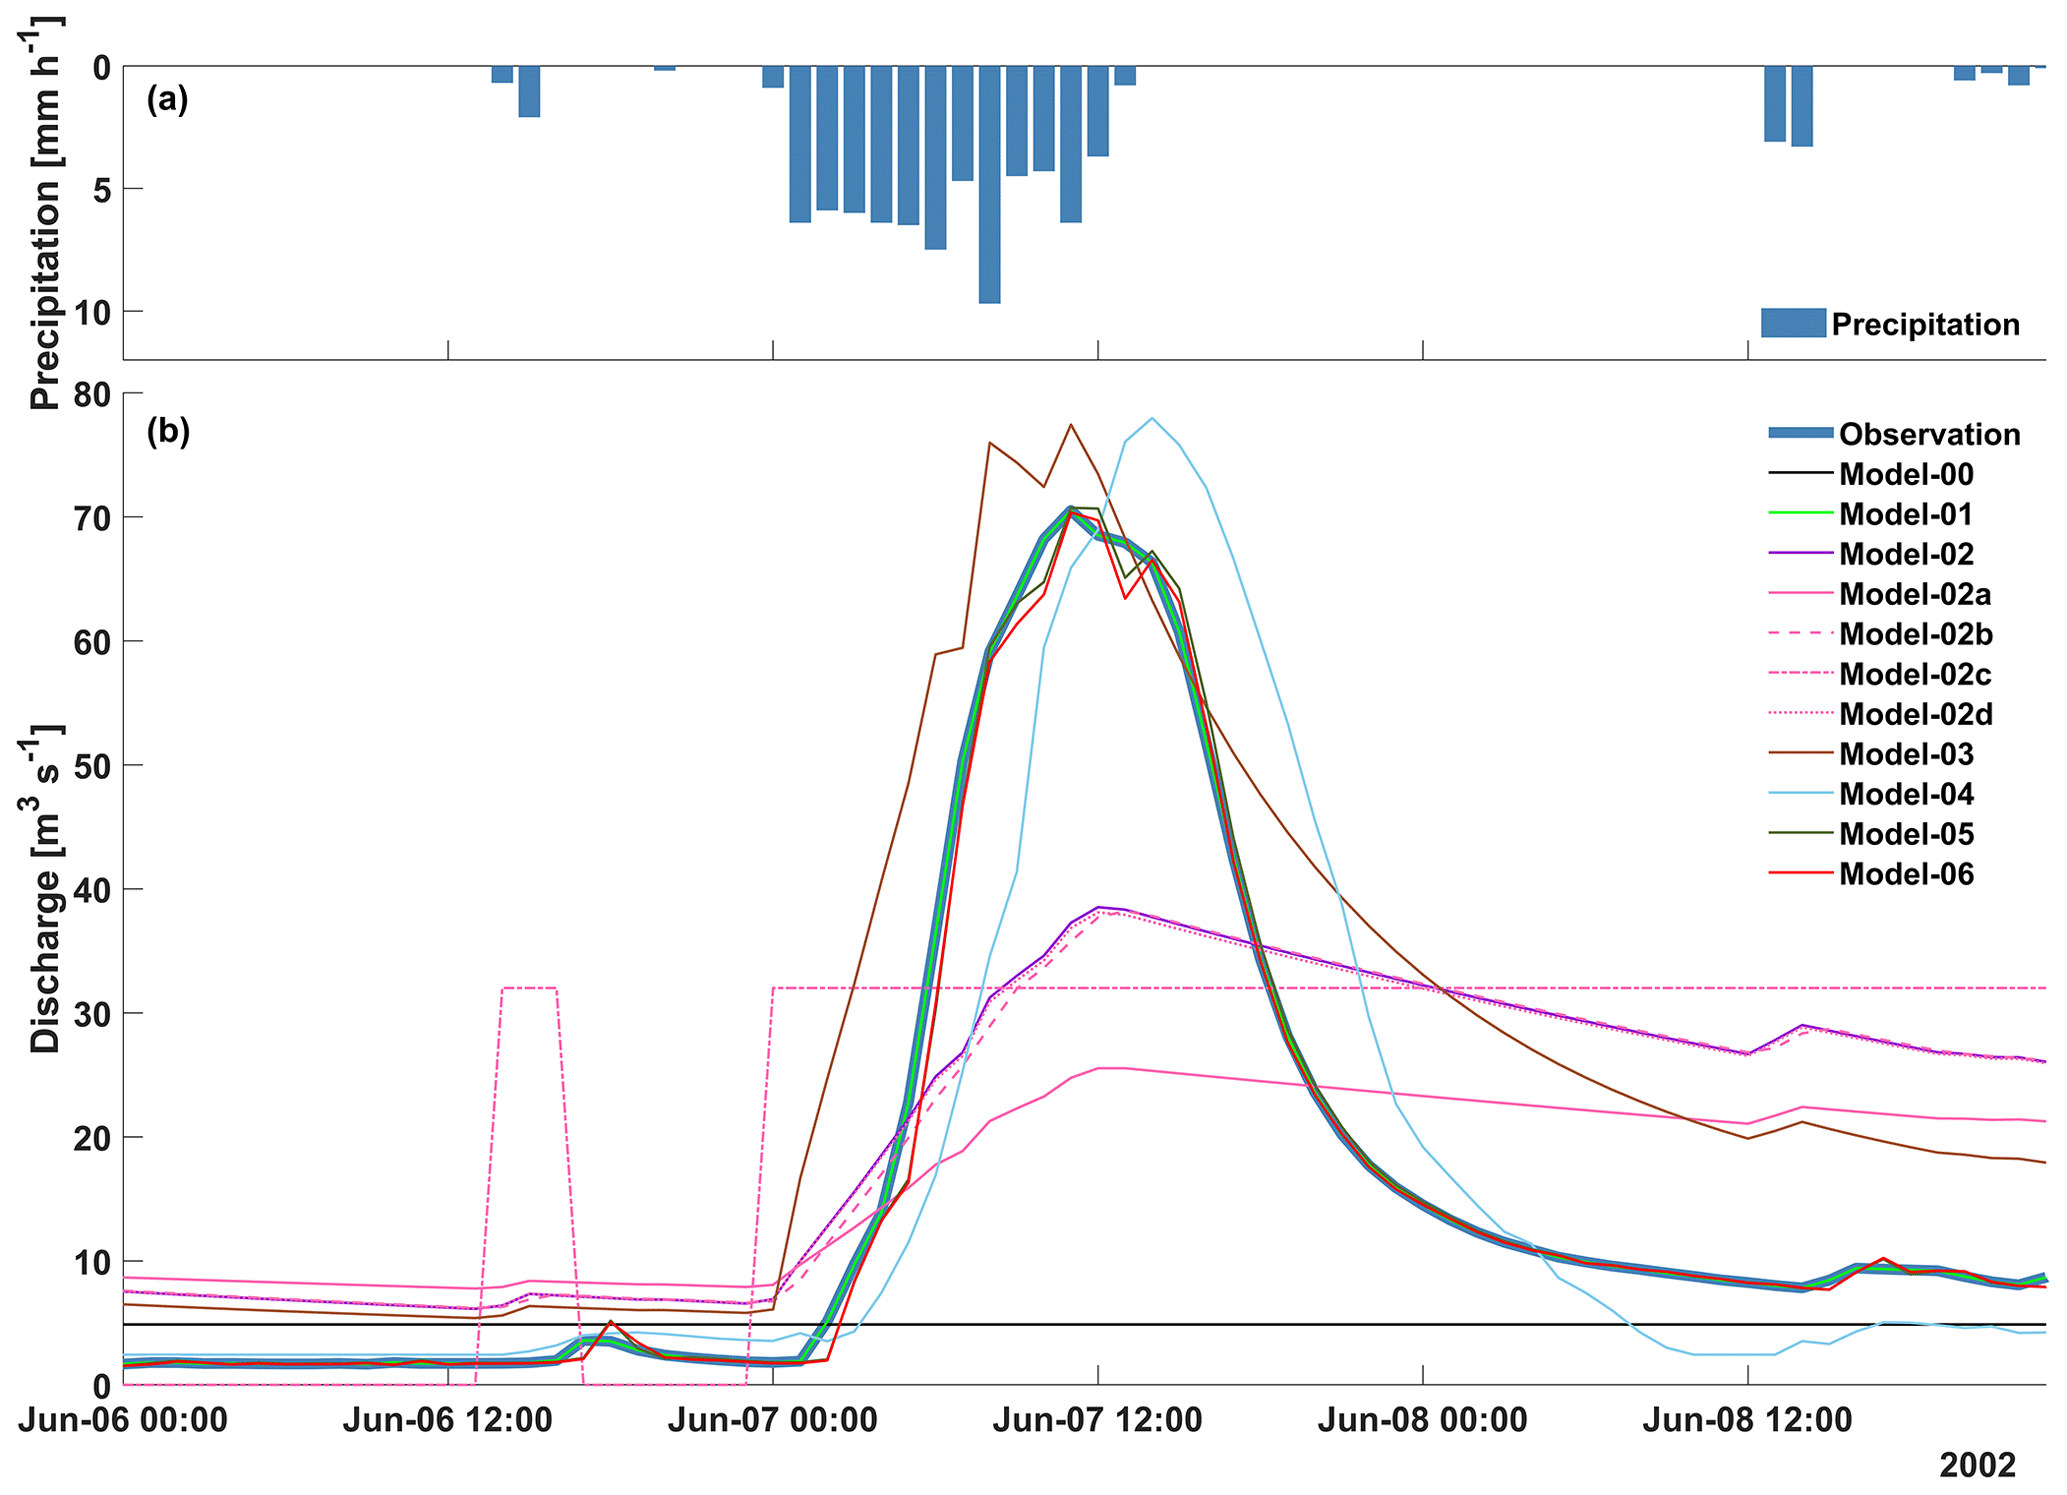Click the Observation legend entry

(1929, 434)
